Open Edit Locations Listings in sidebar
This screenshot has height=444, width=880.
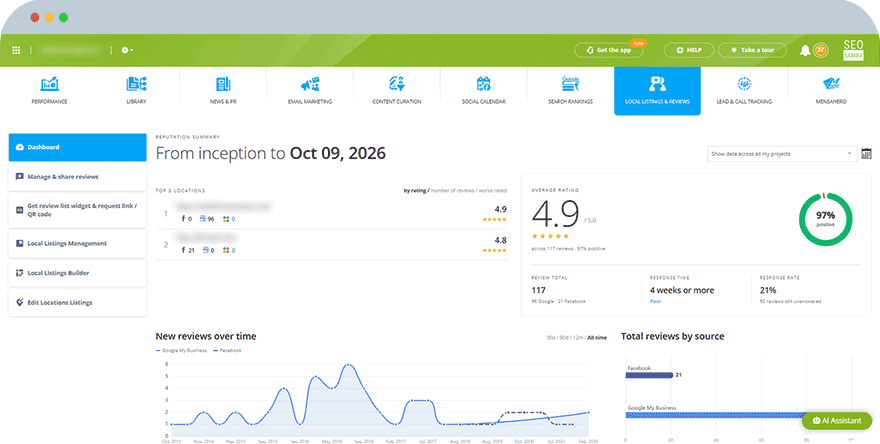[x=77, y=303]
